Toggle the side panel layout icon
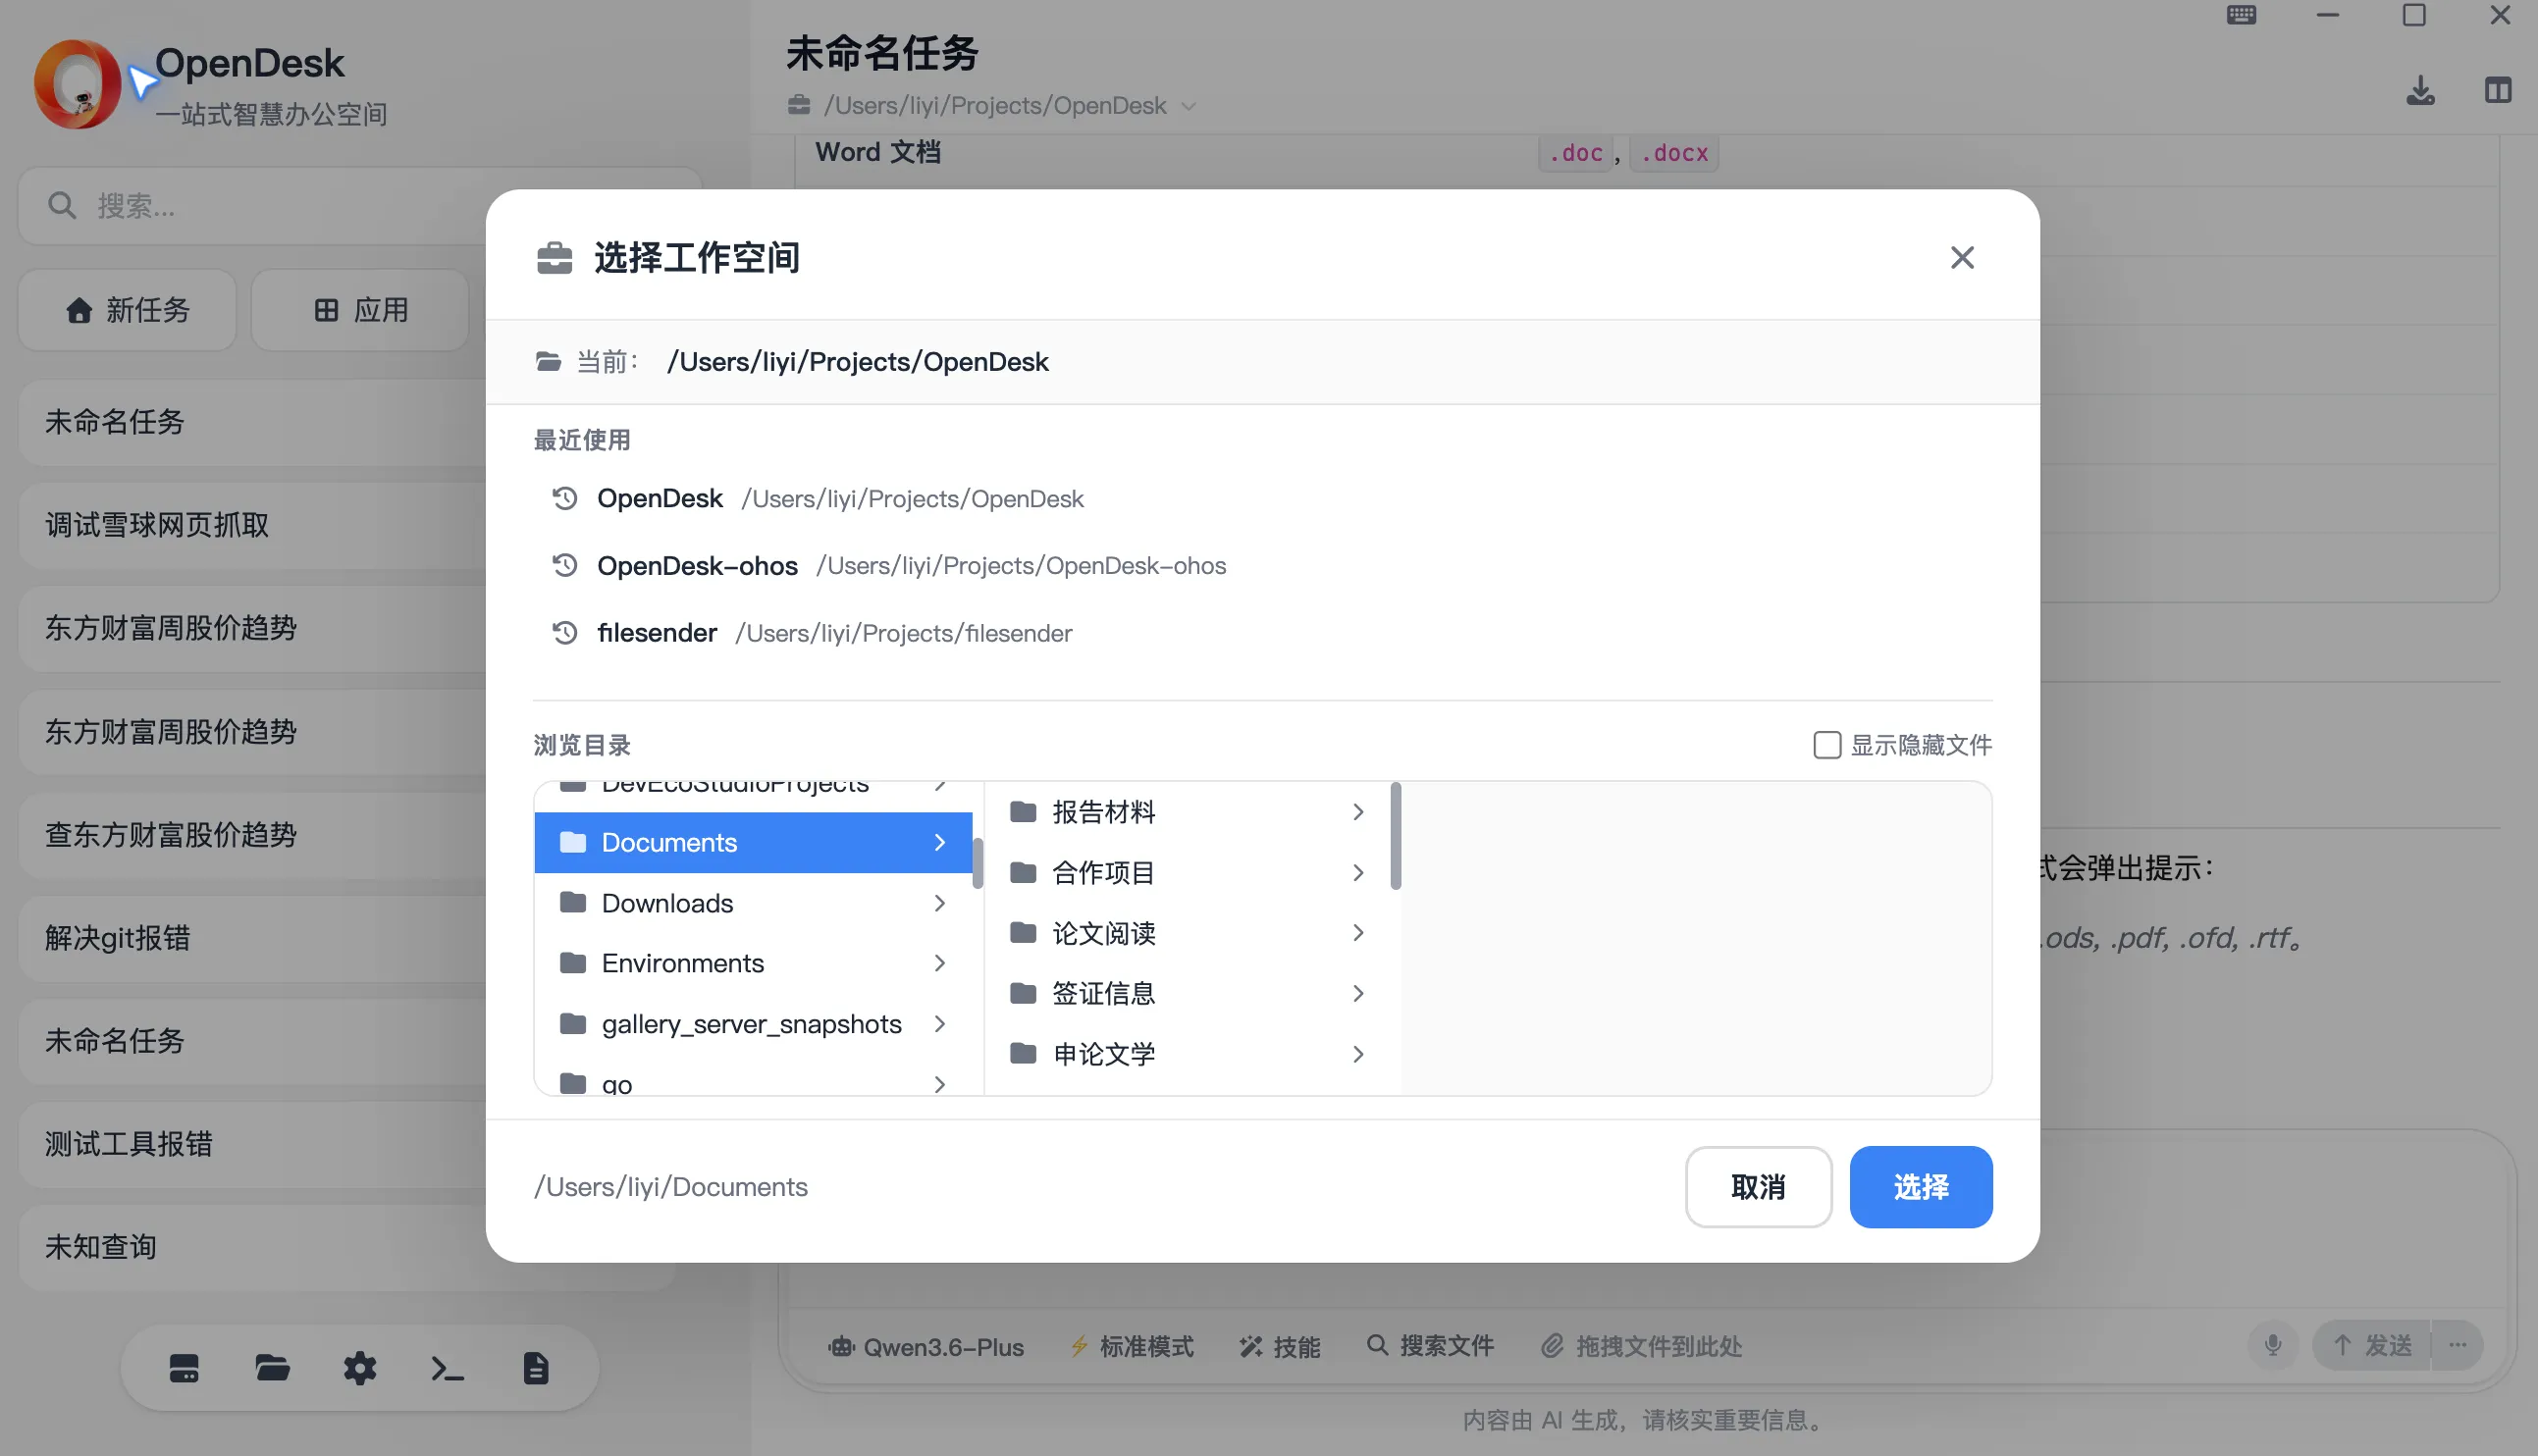Image resolution: width=2538 pixels, height=1456 pixels. pos(2498,91)
